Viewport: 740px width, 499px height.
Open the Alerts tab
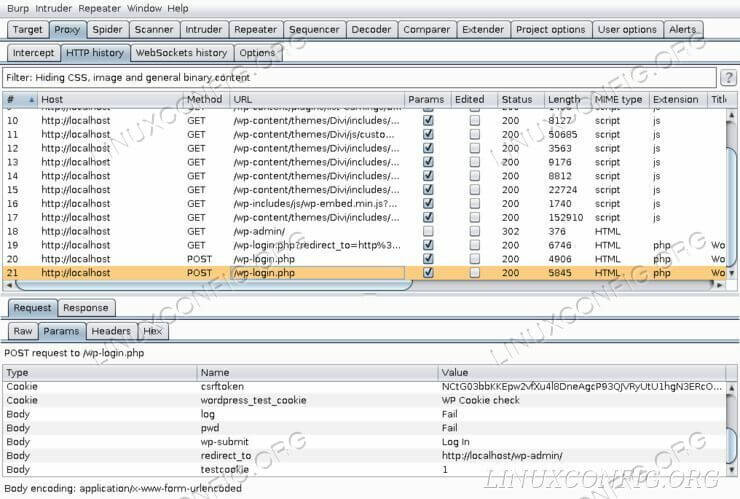tap(683, 29)
